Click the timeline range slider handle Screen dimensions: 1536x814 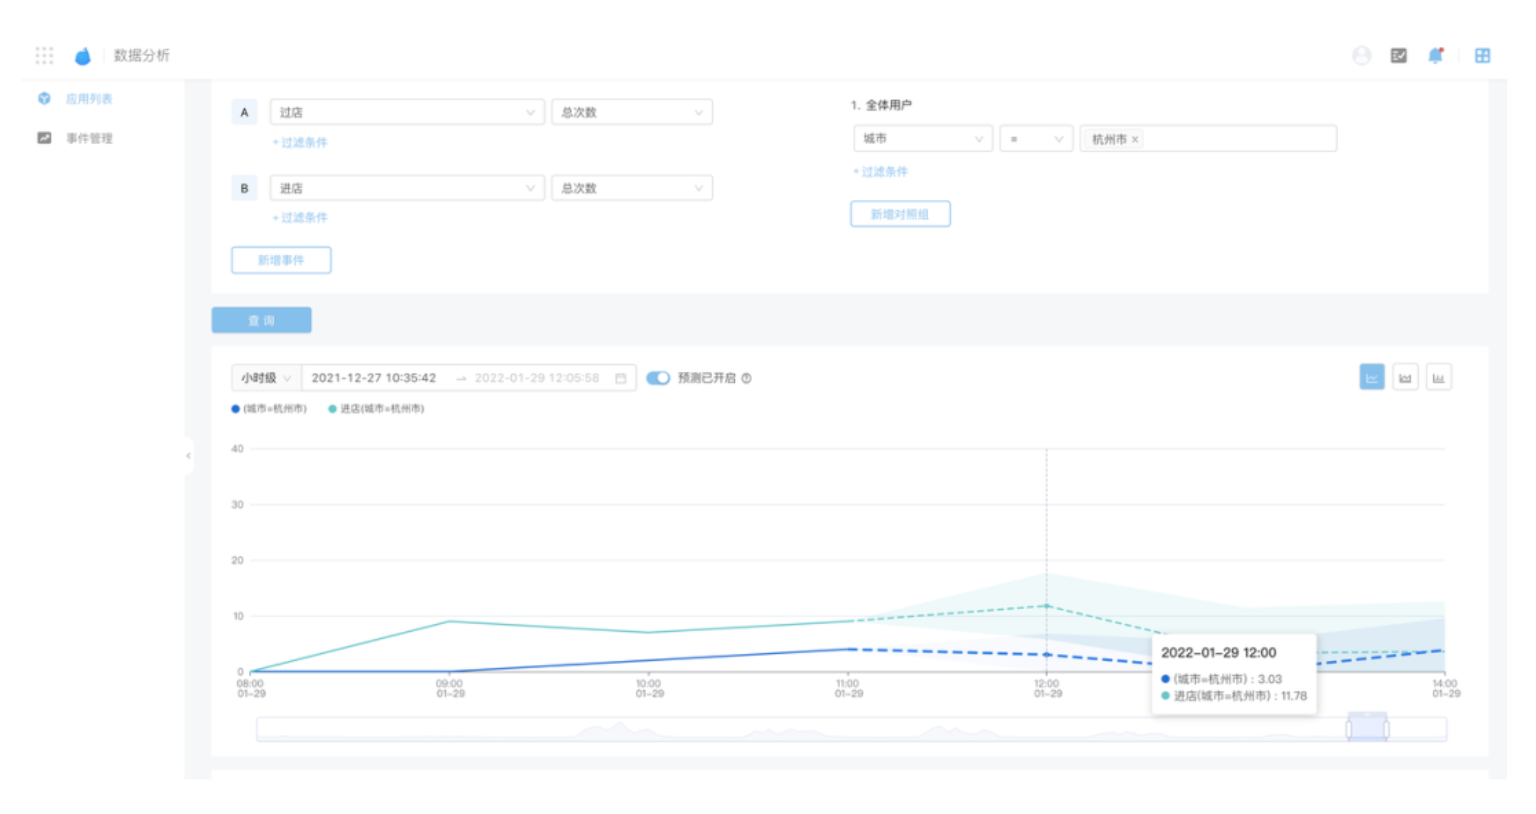(x=1367, y=728)
